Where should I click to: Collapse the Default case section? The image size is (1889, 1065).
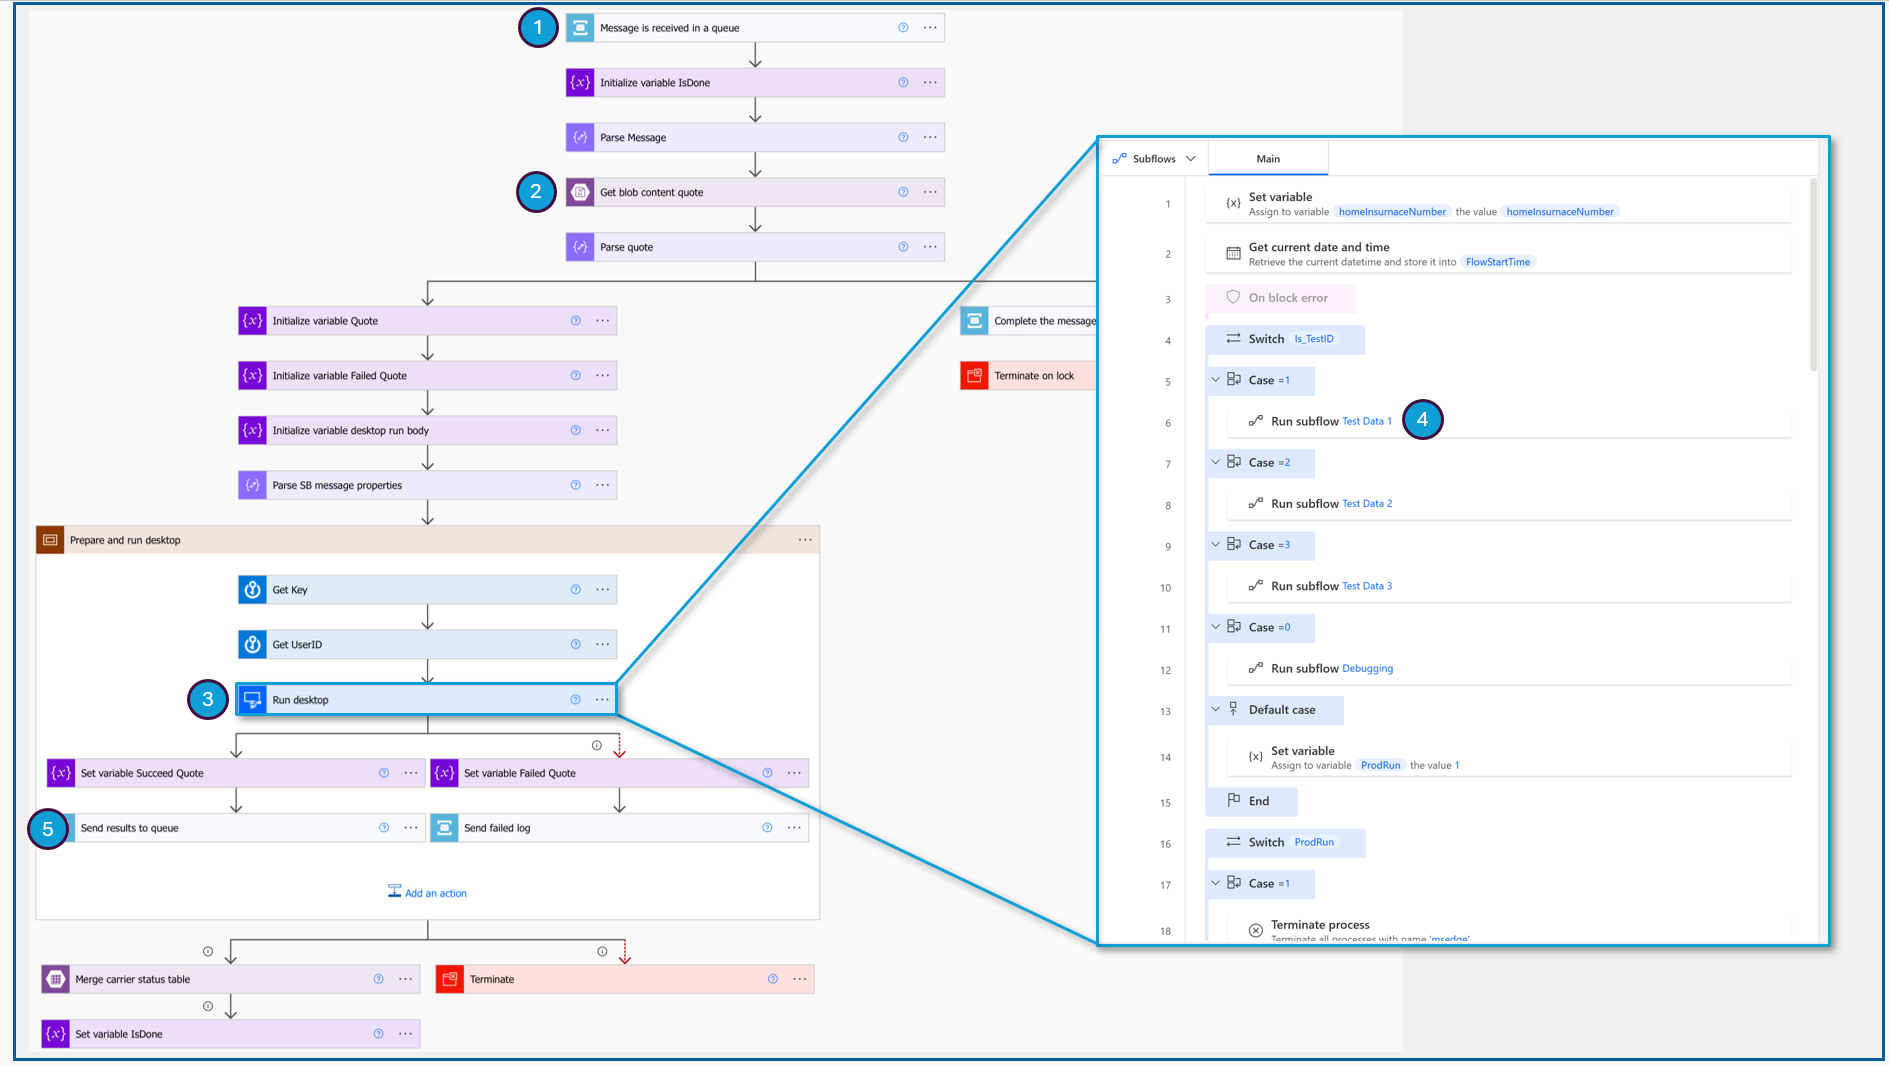click(x=1216, y=709)
